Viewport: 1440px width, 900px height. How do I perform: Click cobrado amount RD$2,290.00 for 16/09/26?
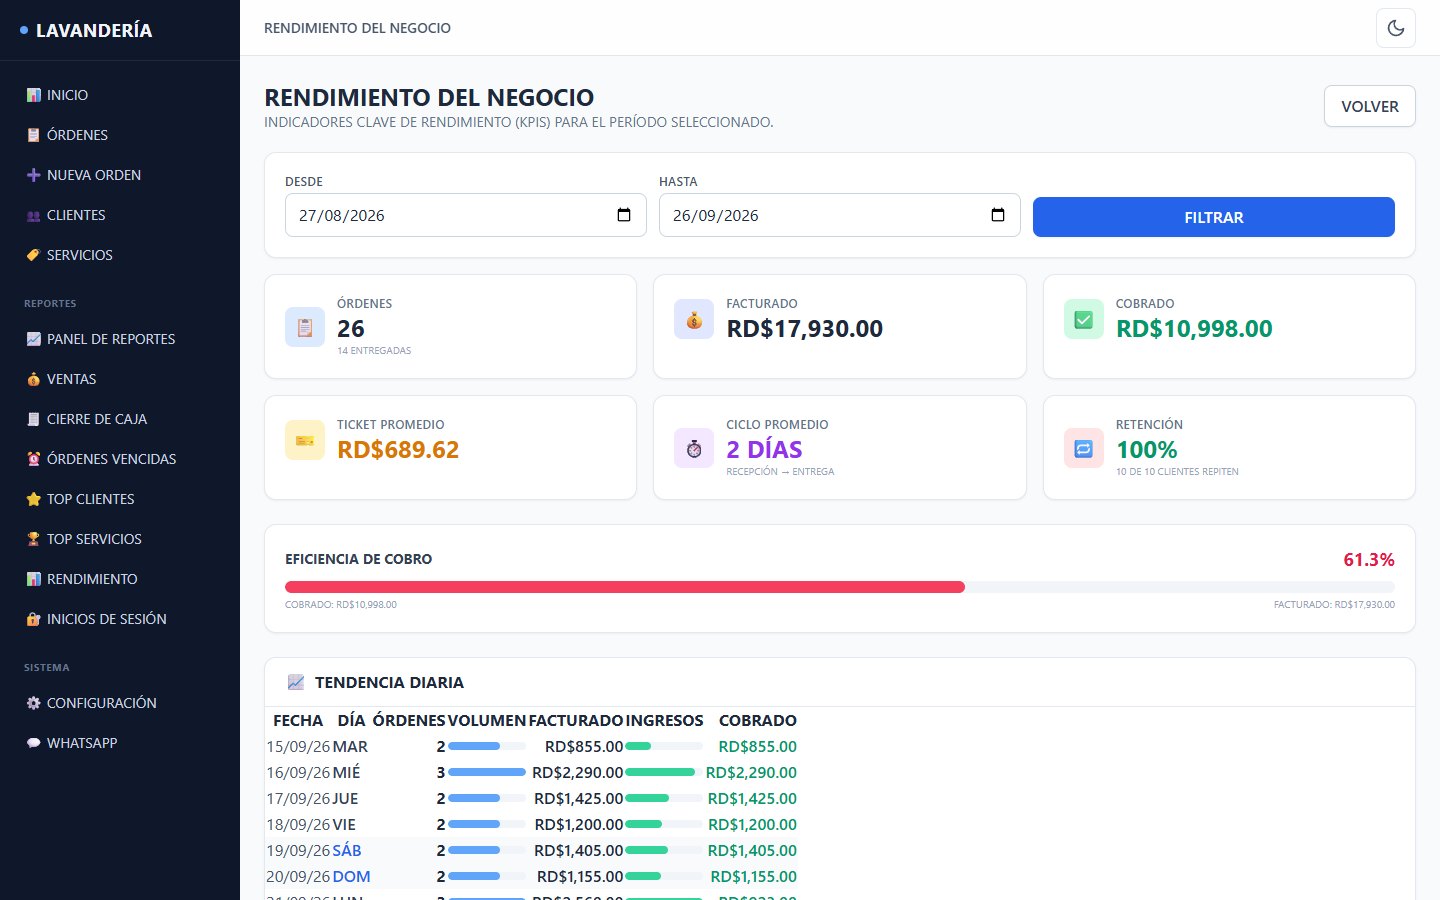point(751,772)
